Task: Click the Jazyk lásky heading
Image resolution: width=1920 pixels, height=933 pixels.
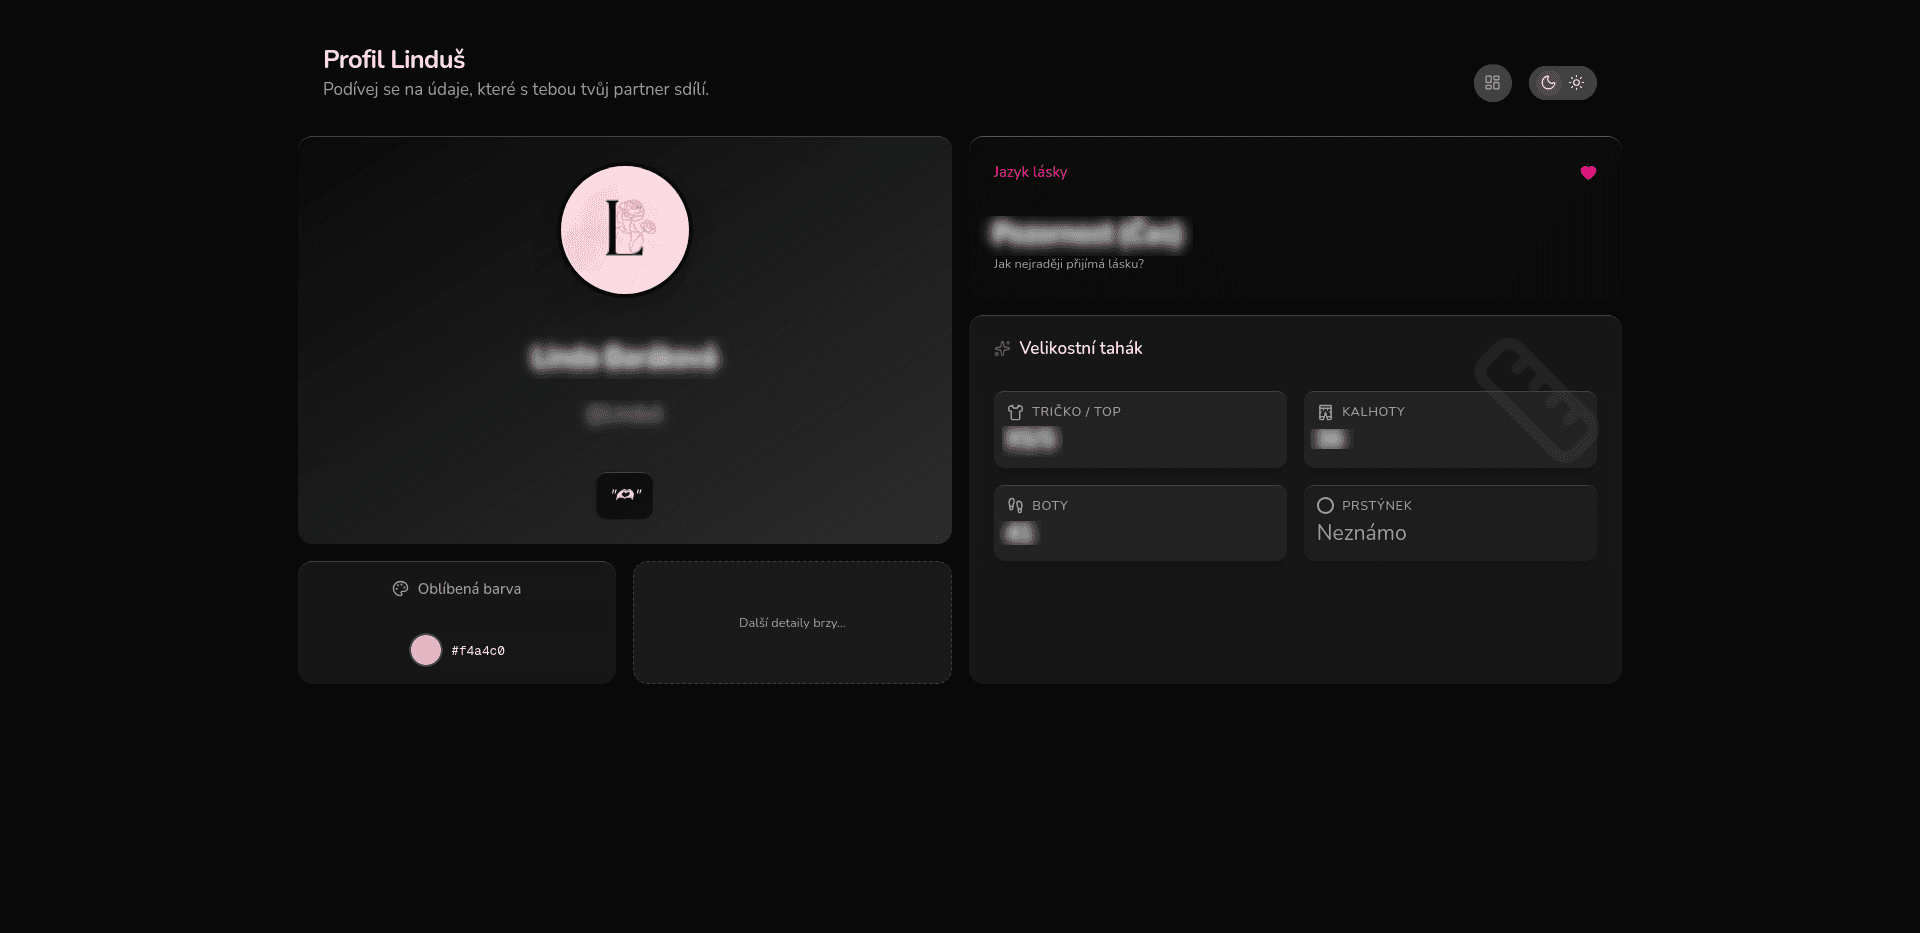Action: tap(1030, 172)
